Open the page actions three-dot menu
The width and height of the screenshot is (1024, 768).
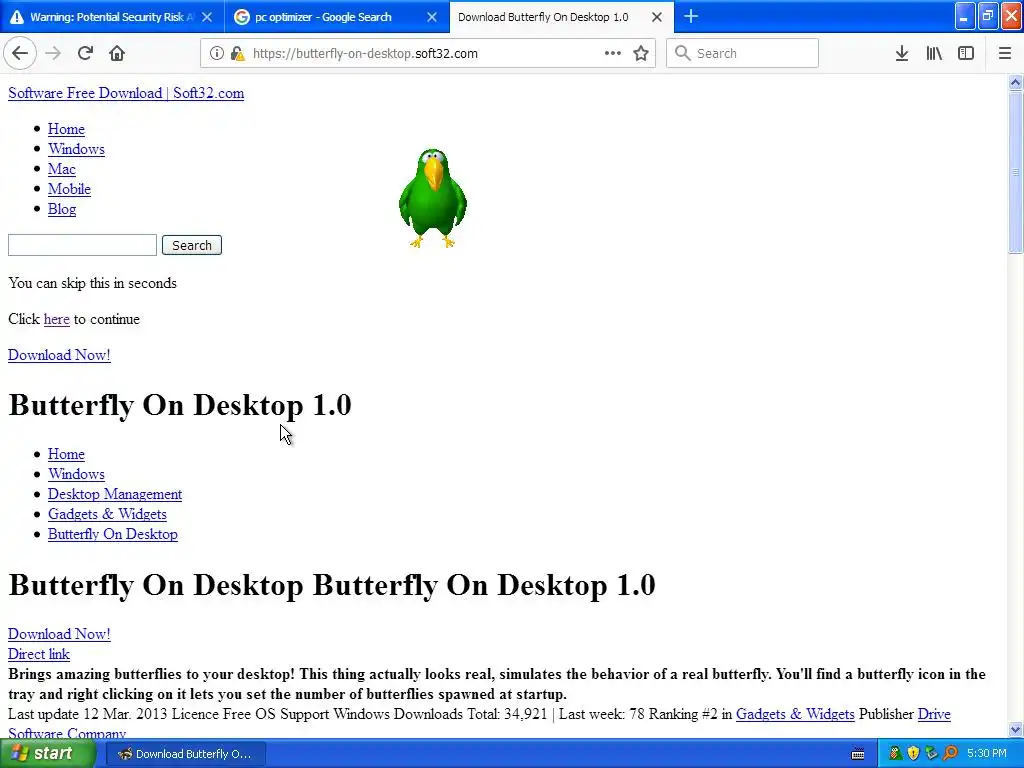click(x=613, y=54)
